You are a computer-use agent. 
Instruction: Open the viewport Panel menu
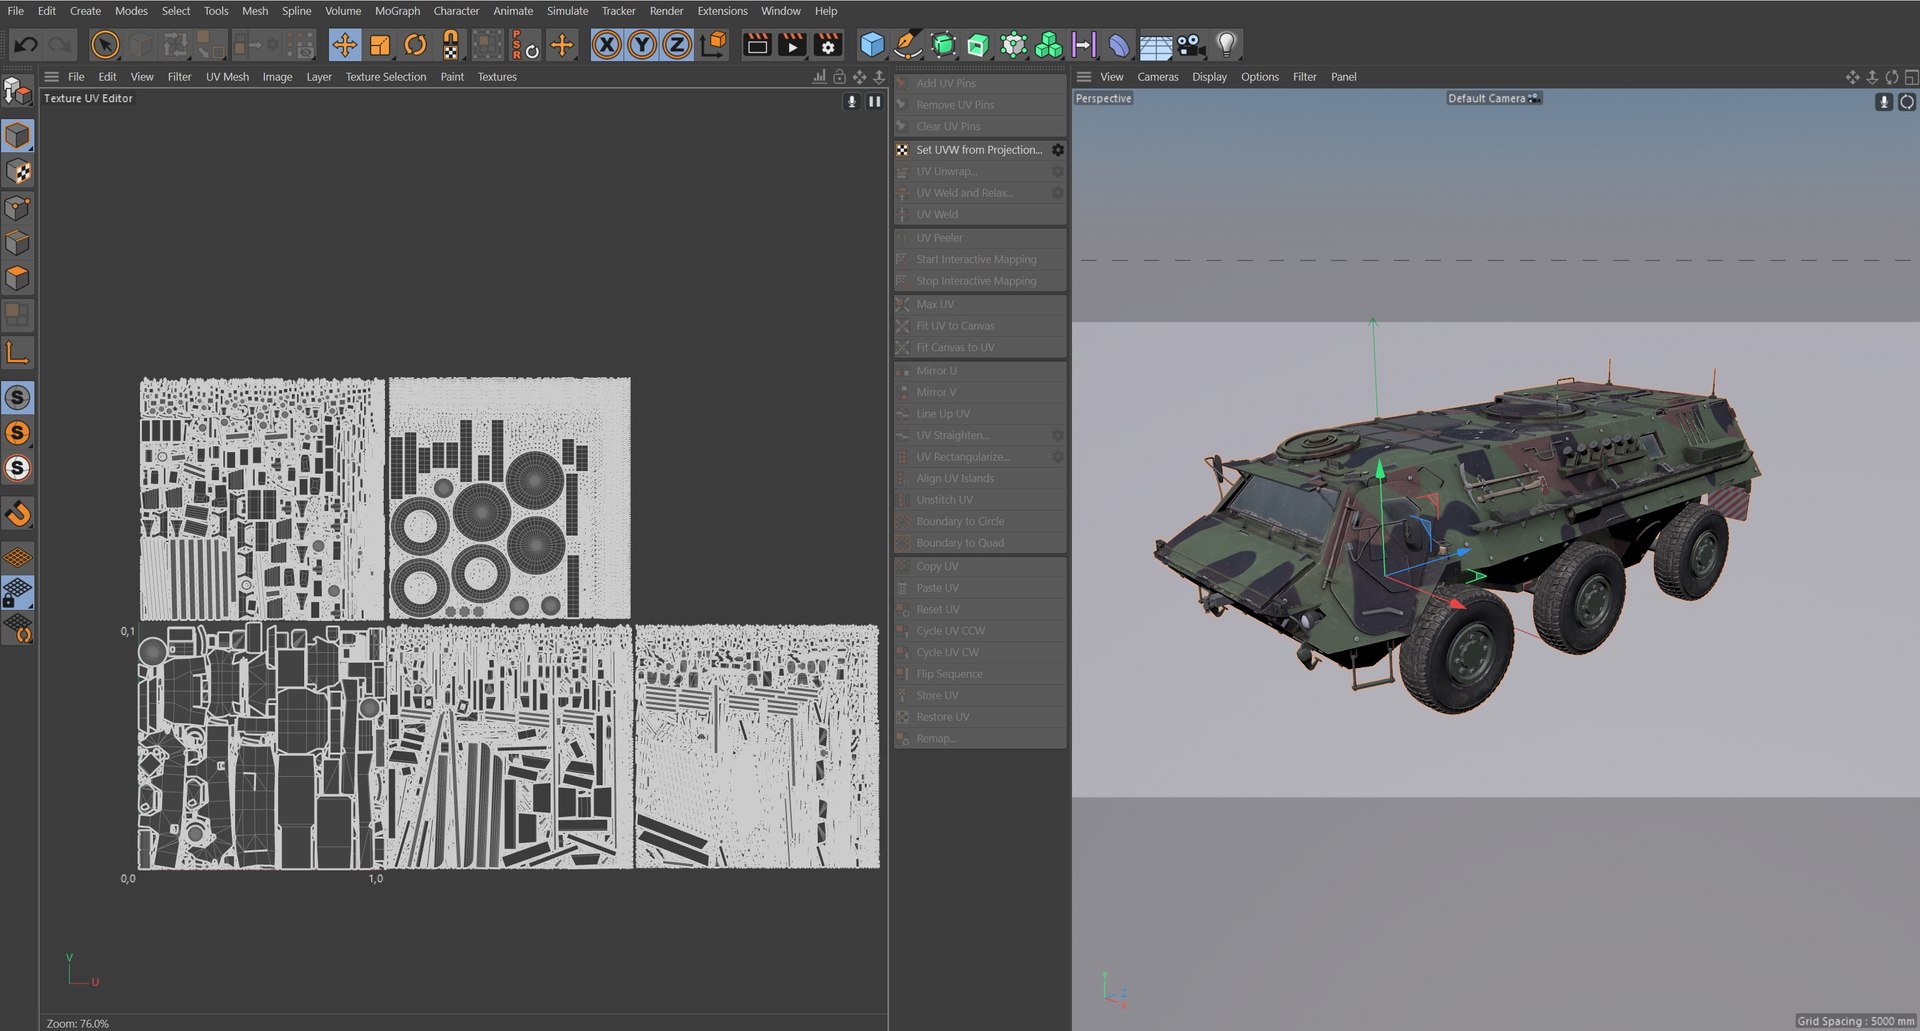1343,77
